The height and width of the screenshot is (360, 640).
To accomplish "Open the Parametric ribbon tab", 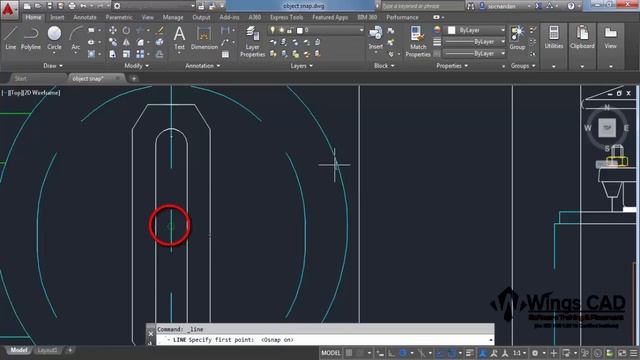I will pyautogui.click(x=119, y=17).
